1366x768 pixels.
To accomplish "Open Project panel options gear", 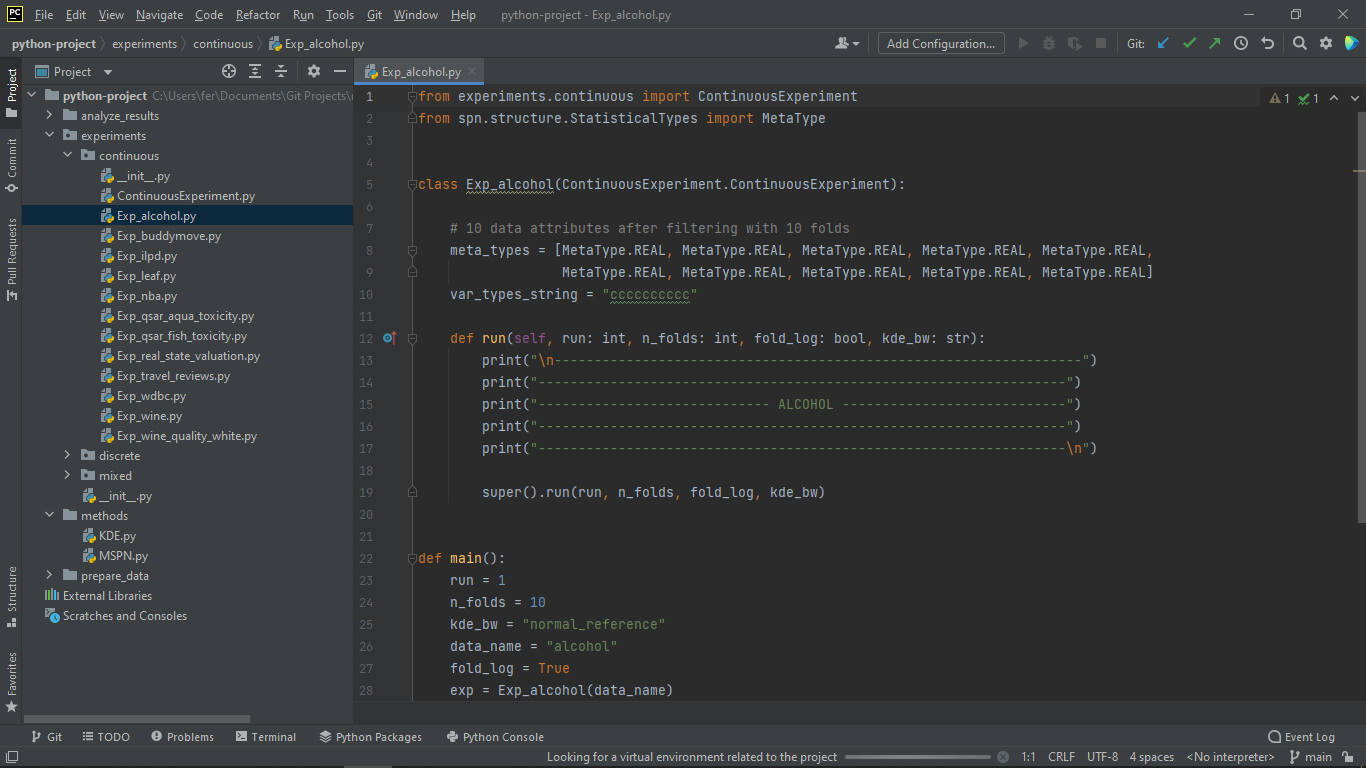I will coord(314,71).
